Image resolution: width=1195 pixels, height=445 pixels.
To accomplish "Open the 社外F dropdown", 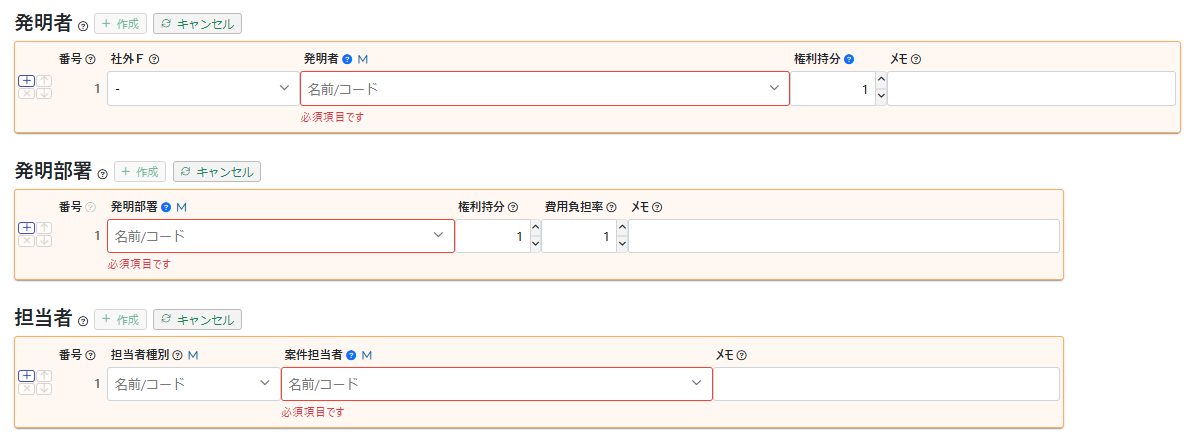I will point(203,88).
